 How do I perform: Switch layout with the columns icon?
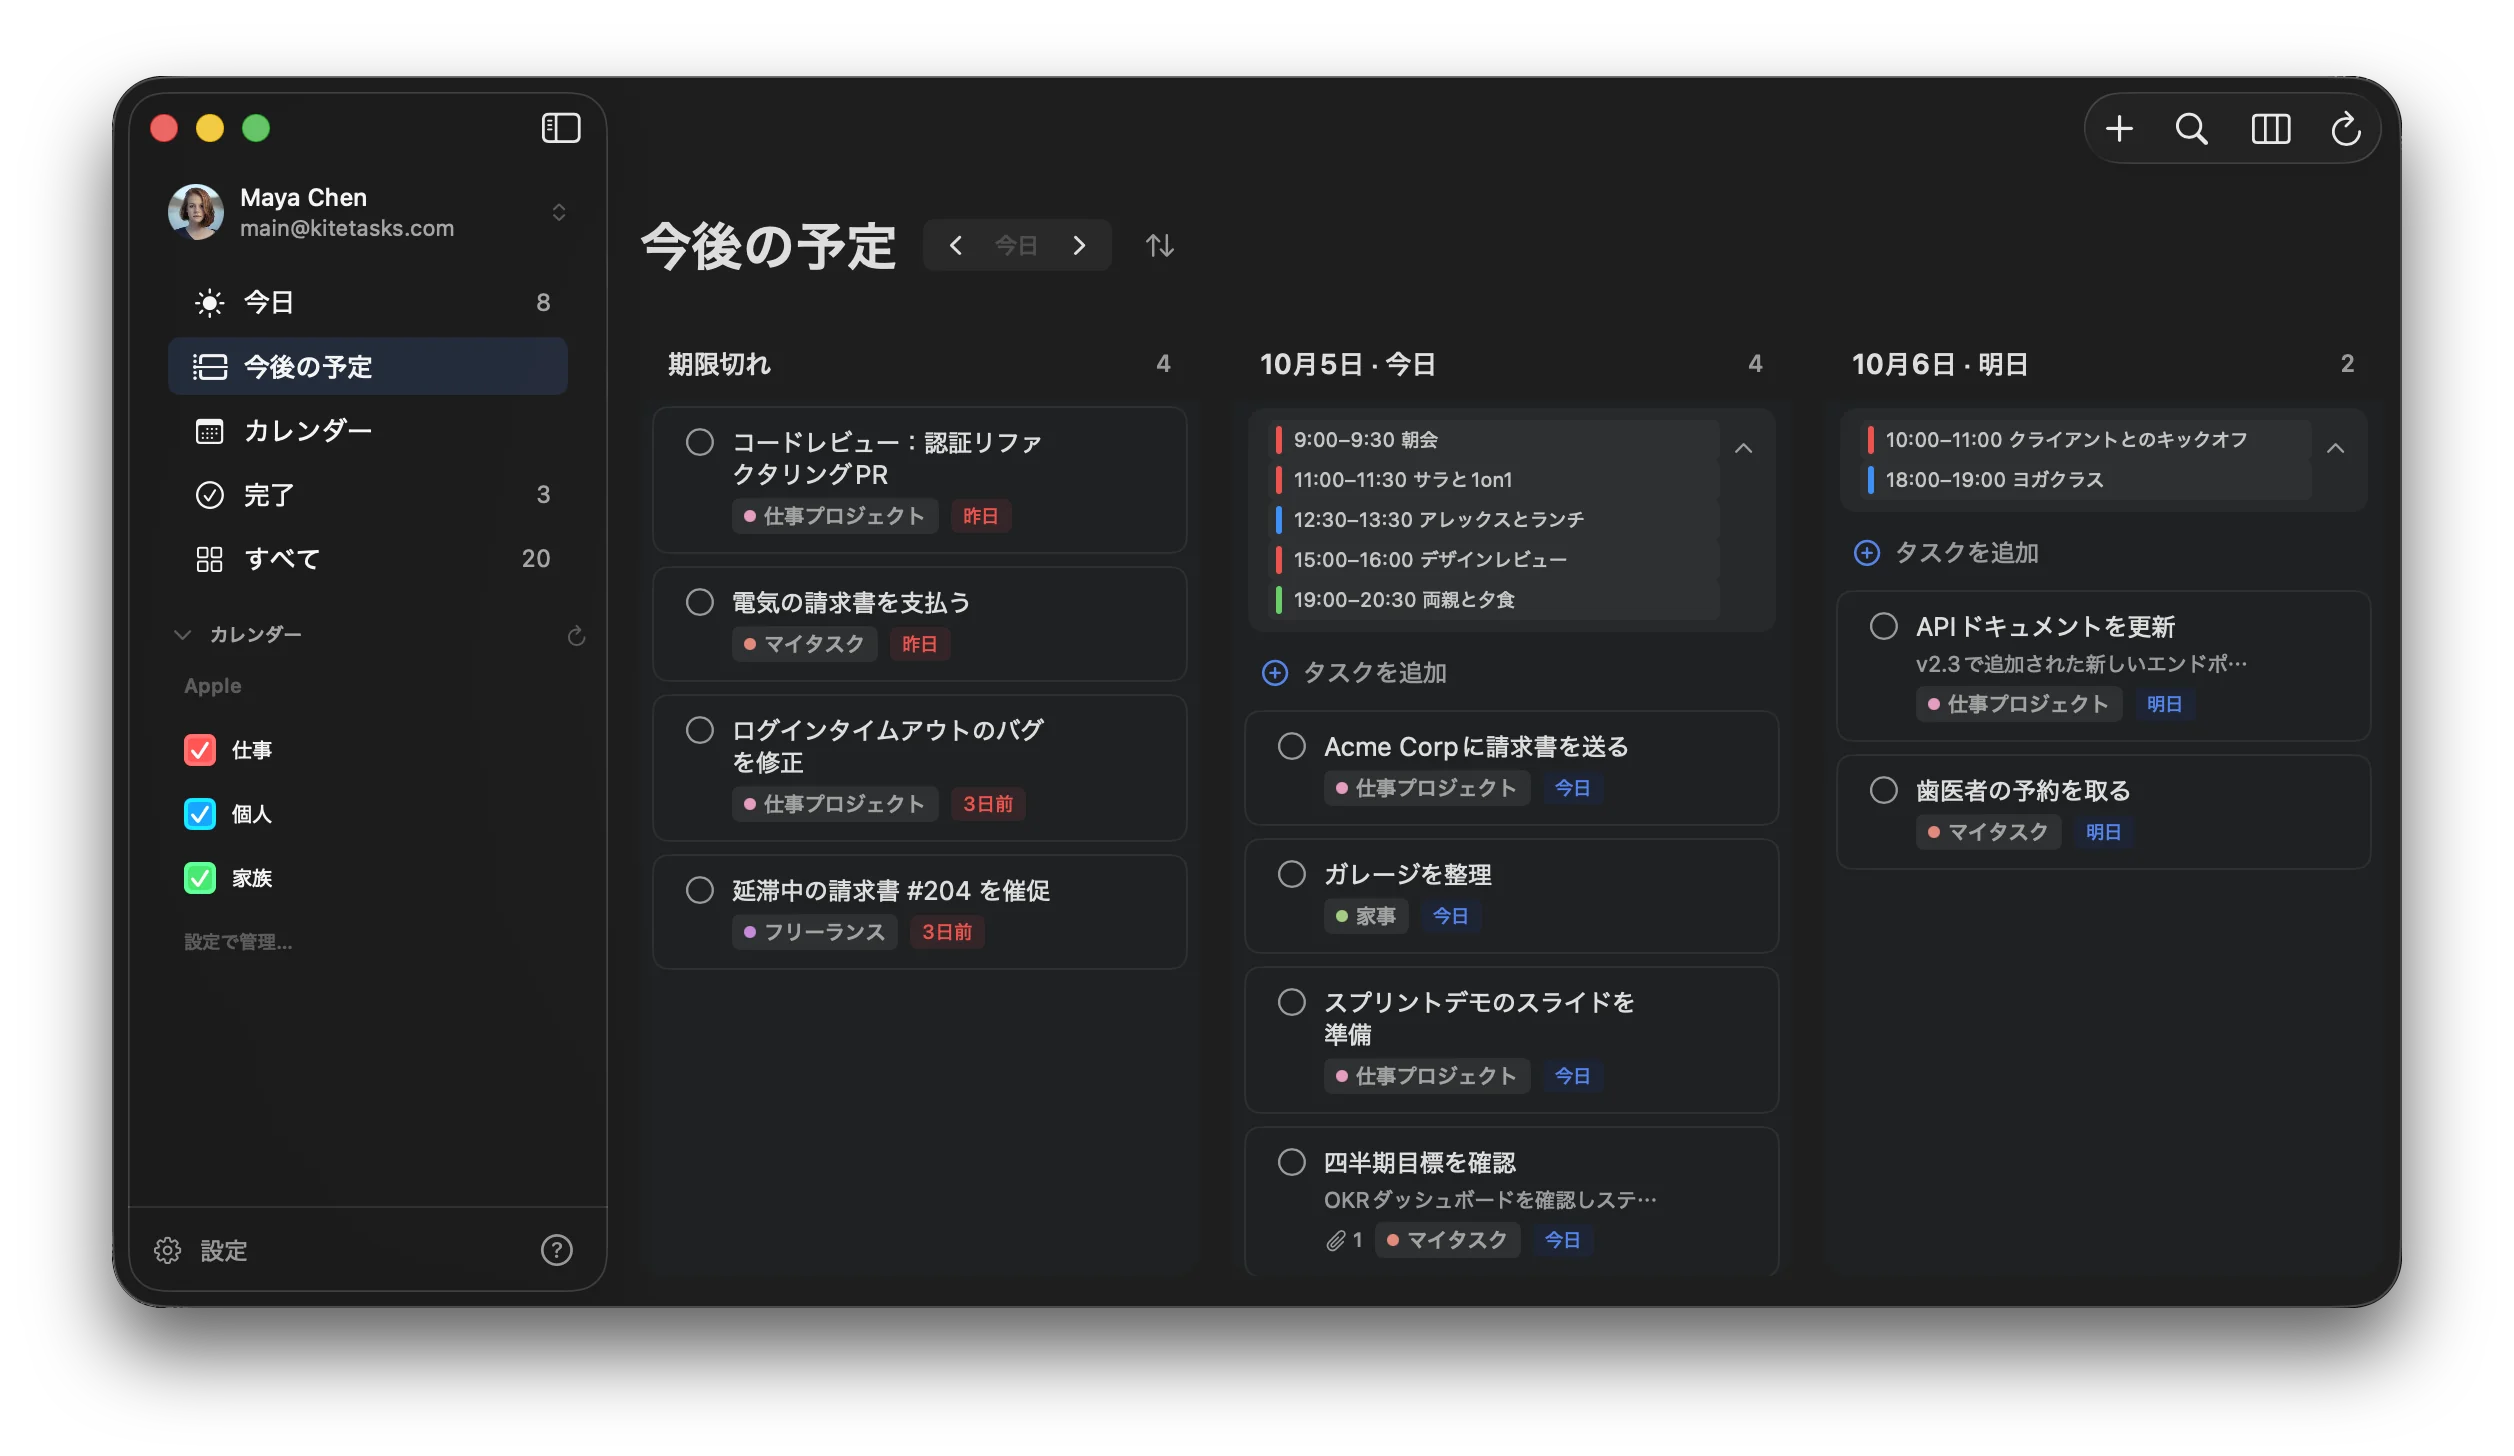click(2270, 128)
